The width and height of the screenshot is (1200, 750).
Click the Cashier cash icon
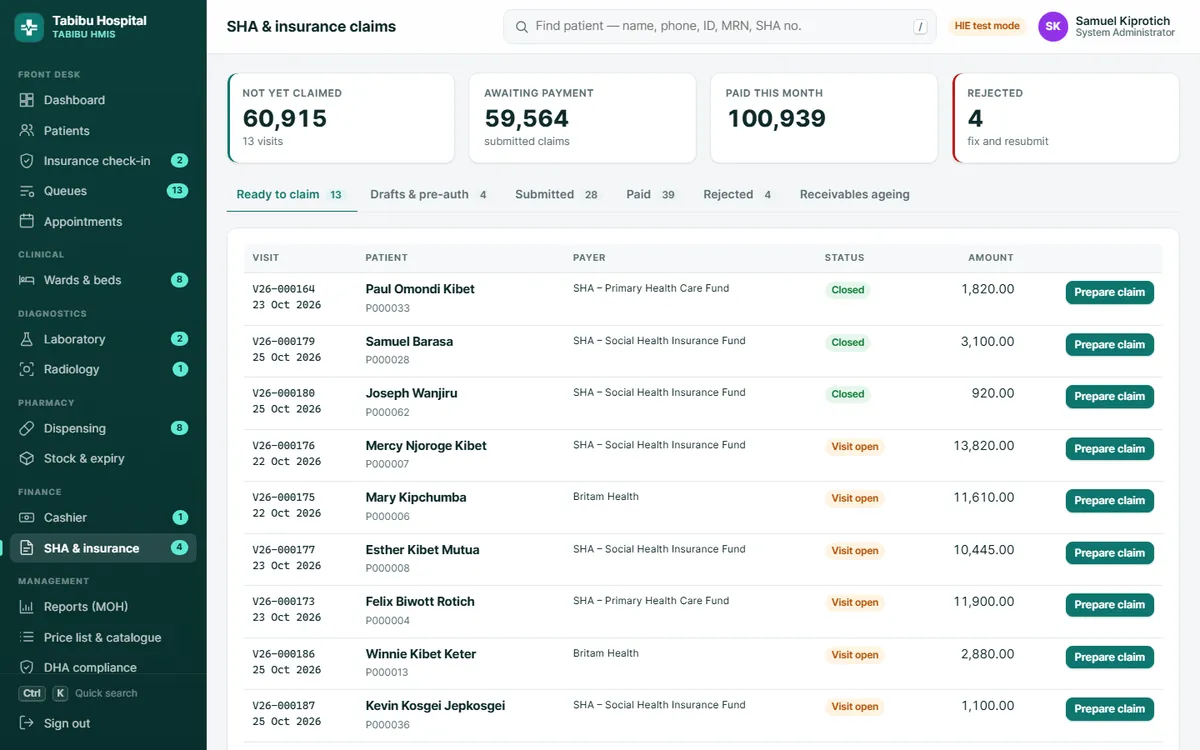(x=27, y=517)
